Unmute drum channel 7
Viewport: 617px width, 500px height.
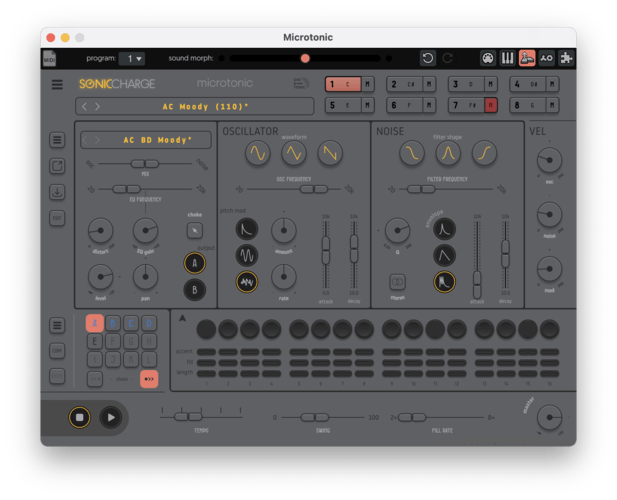(491, 105)
